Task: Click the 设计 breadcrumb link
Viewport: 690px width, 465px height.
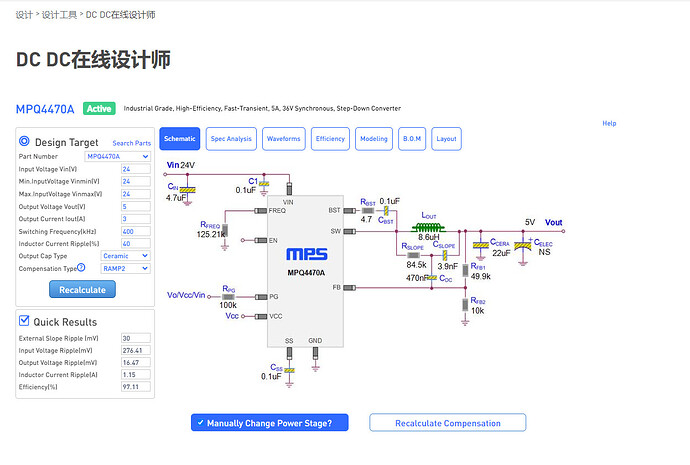Action: point(24,15)
